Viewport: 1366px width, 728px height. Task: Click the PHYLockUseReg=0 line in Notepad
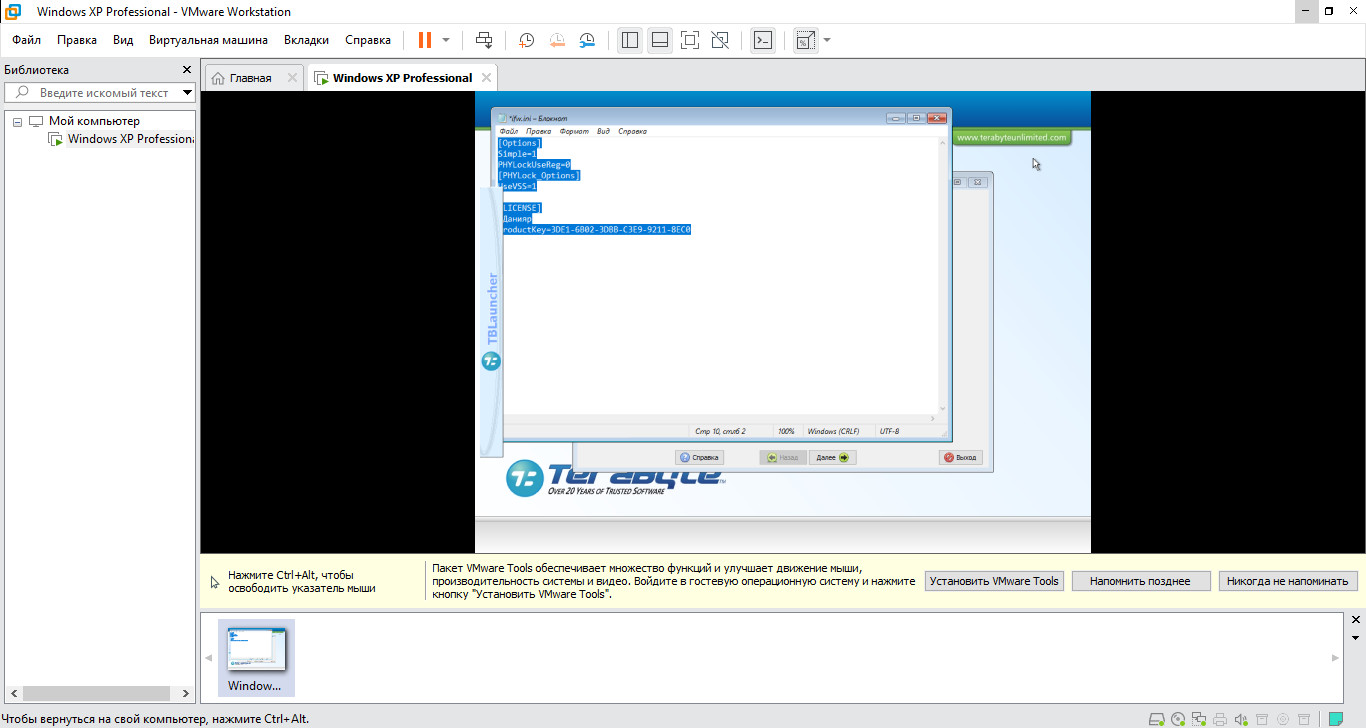pyautogui.click(x=534, y=164)
